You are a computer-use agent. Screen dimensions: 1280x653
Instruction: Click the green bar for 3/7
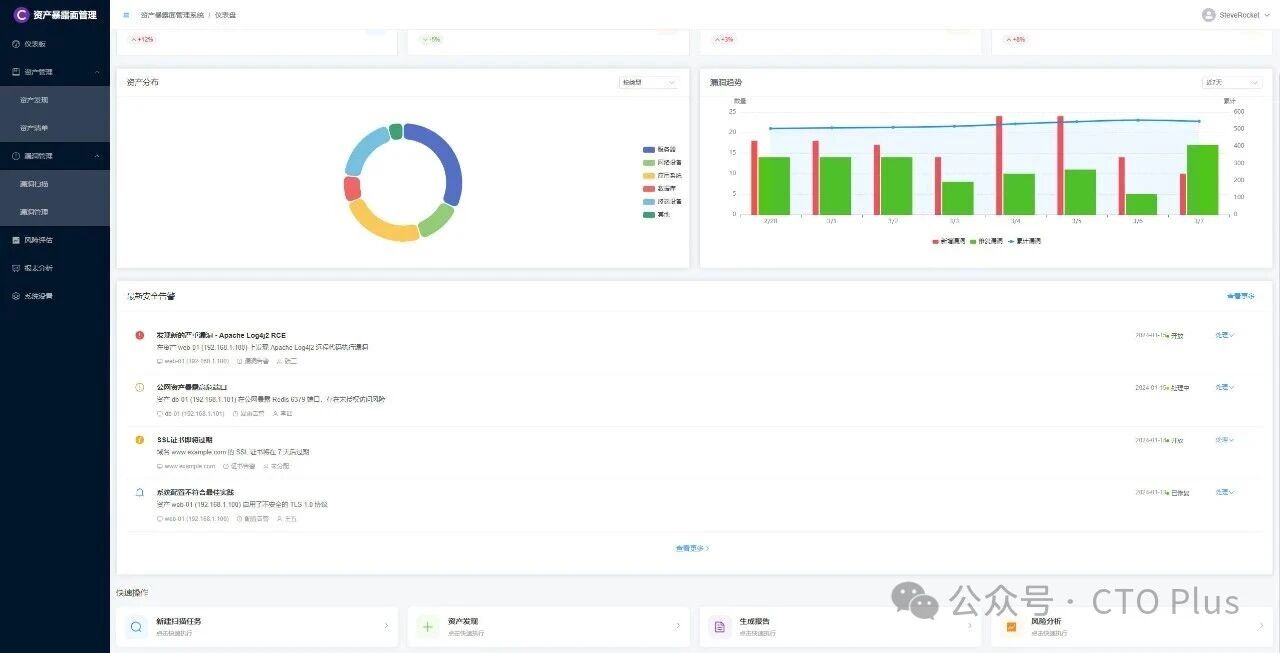(1202, 179)
